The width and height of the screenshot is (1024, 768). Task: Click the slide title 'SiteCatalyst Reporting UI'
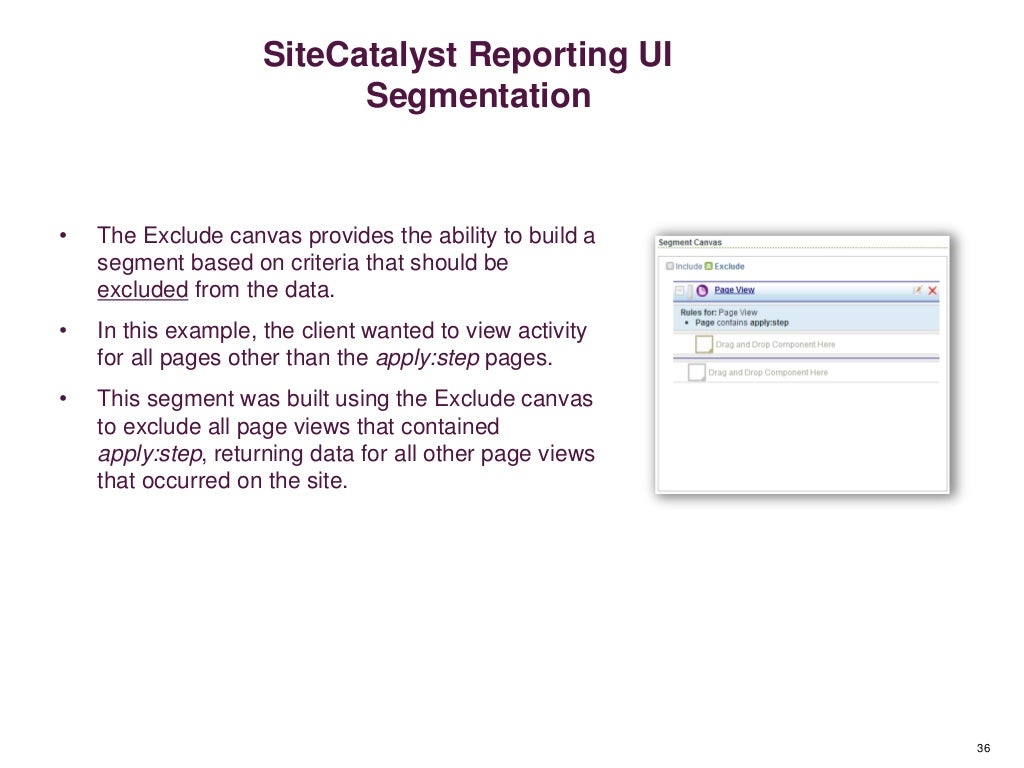467,54
